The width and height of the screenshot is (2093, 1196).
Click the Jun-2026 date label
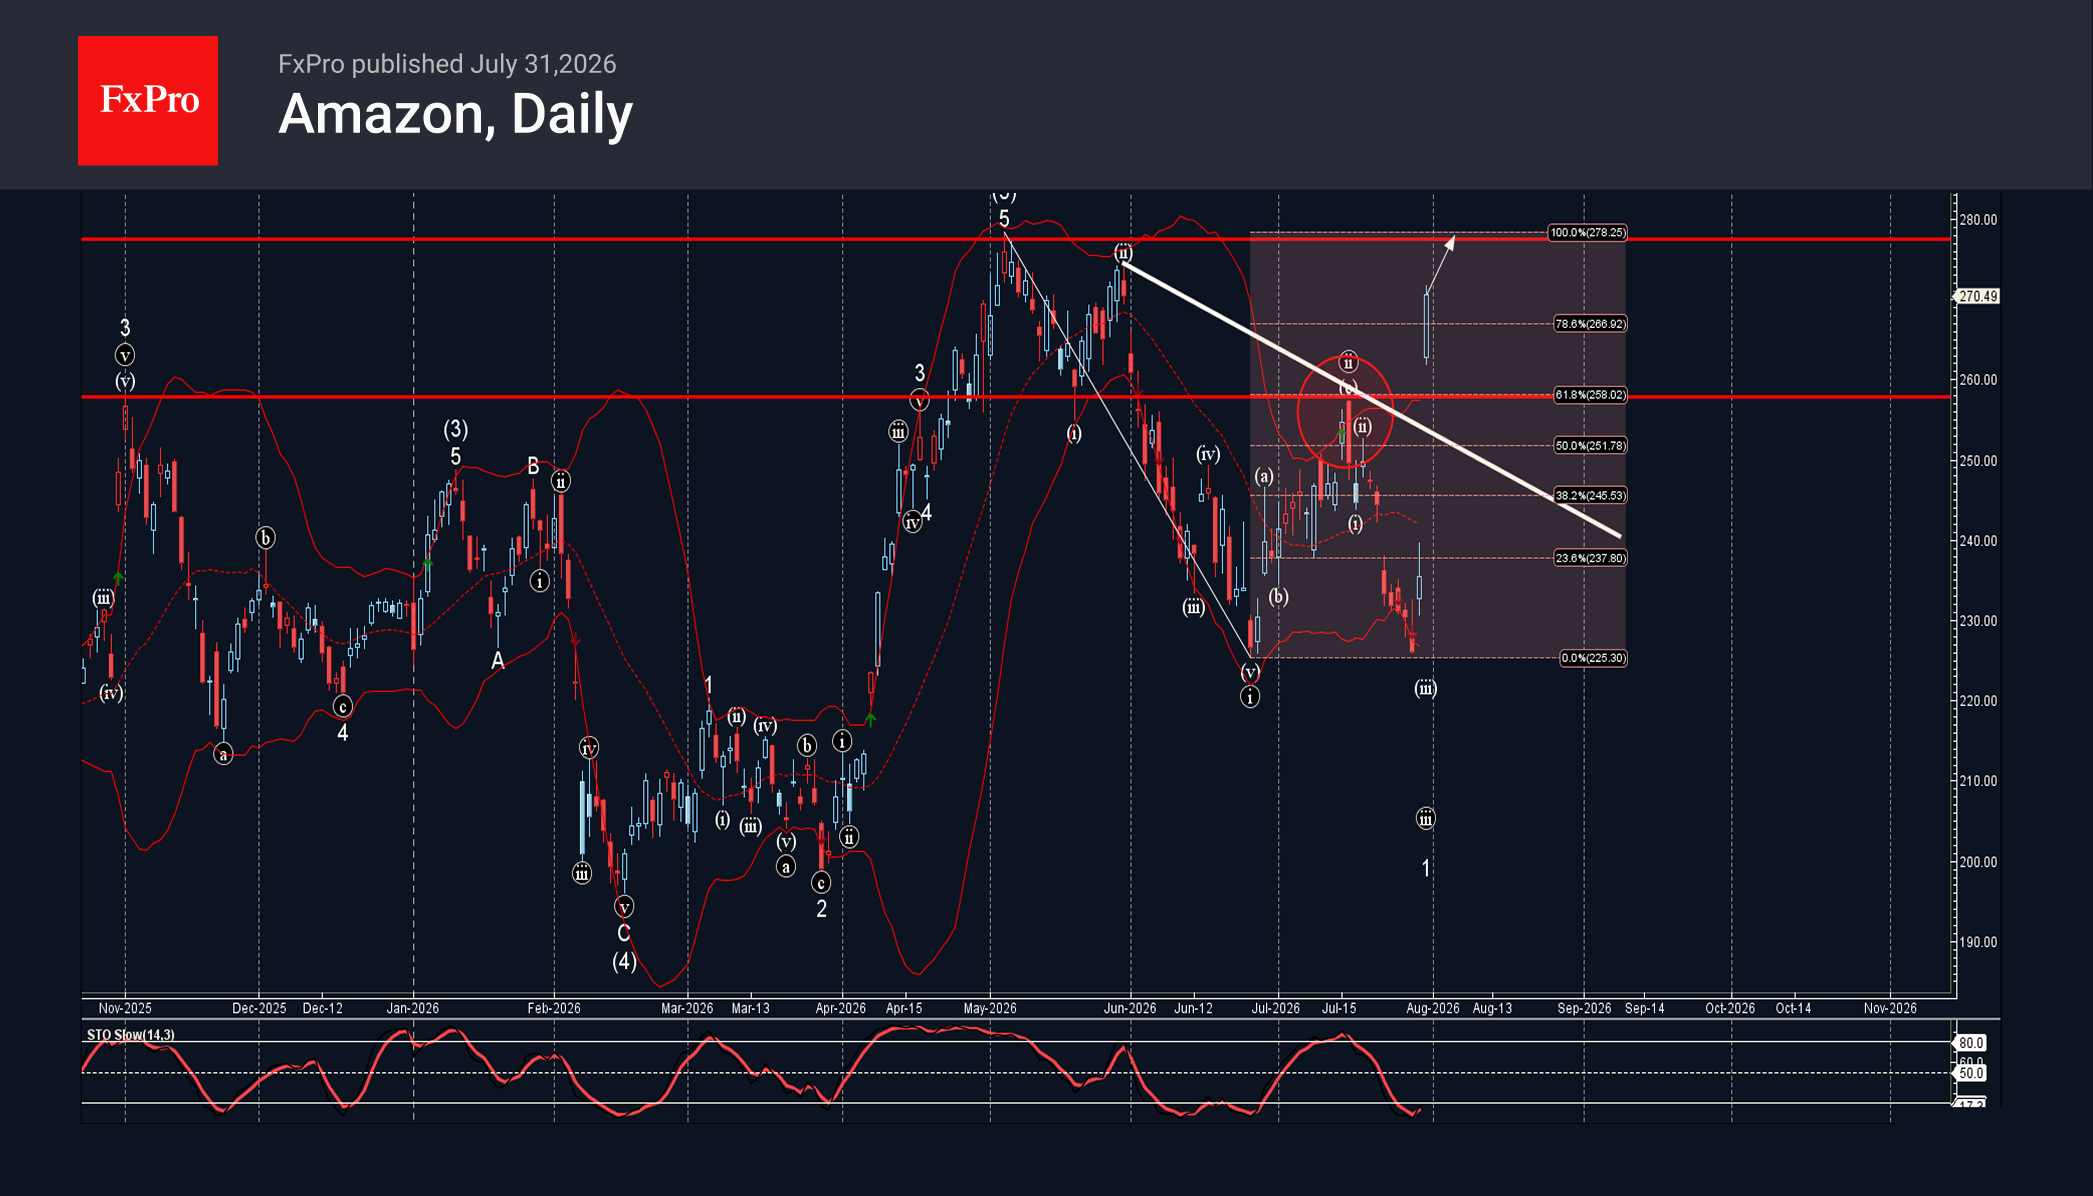[1130, 1008]
